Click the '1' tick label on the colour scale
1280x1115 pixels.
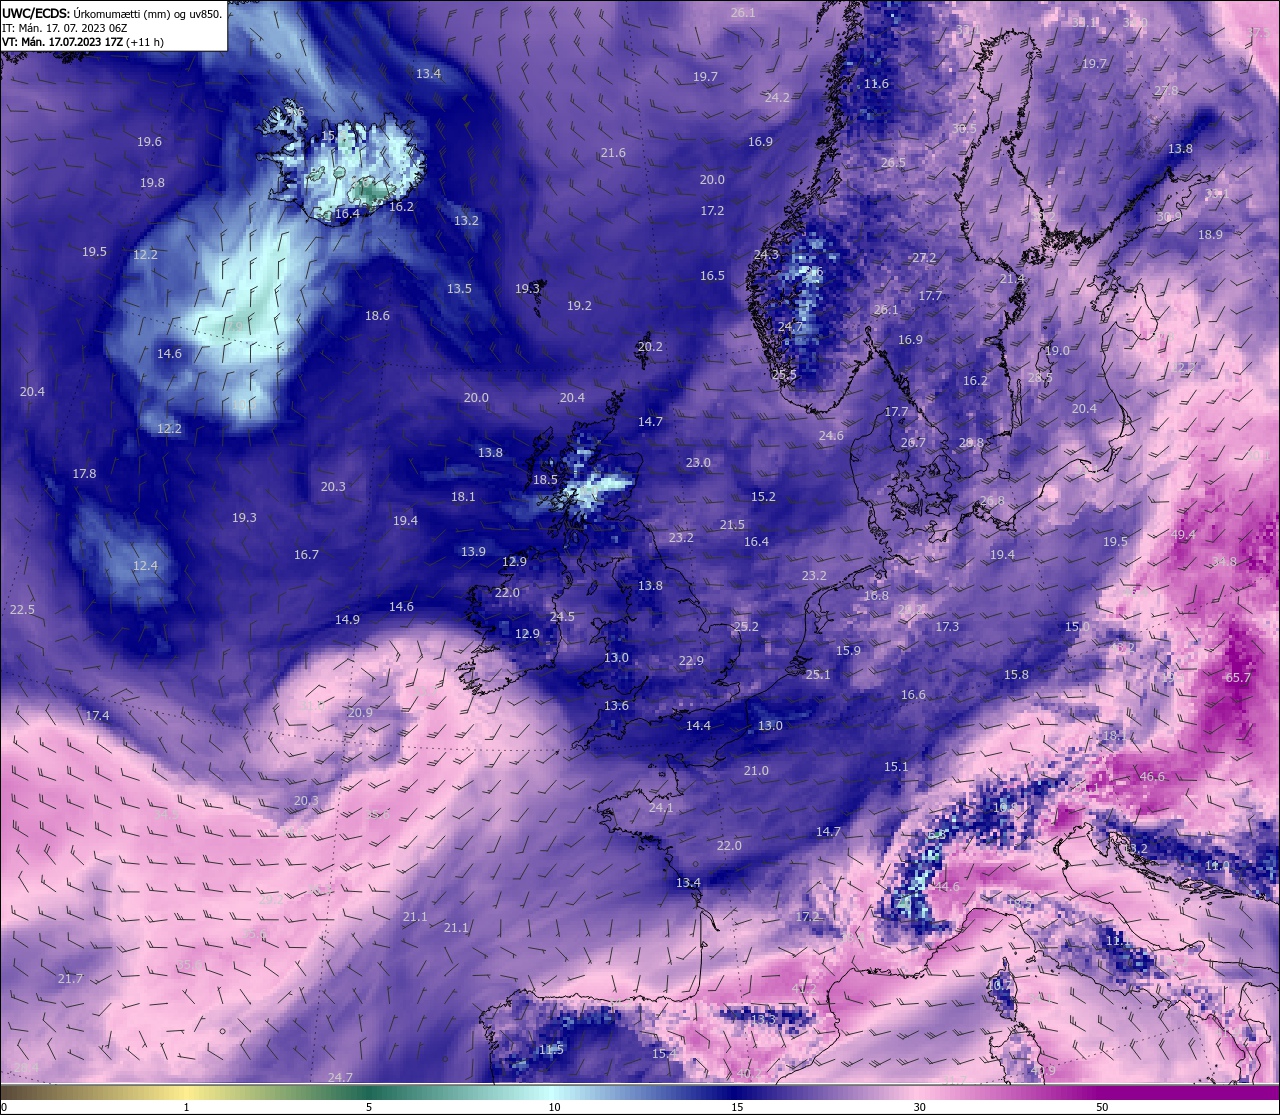187,1107
